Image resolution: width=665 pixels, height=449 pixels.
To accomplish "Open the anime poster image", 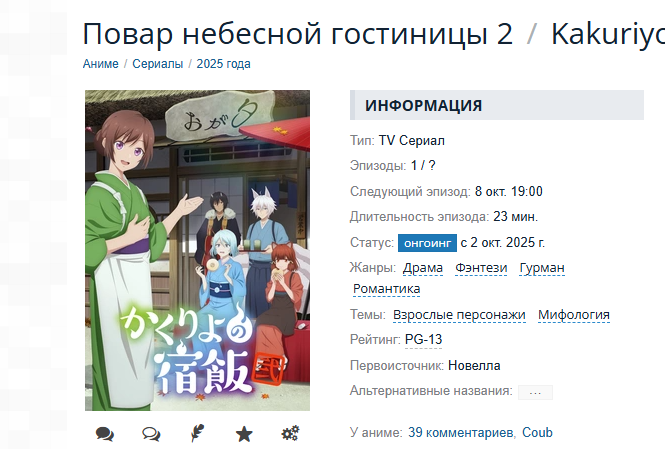I will [x=197, y=250].
